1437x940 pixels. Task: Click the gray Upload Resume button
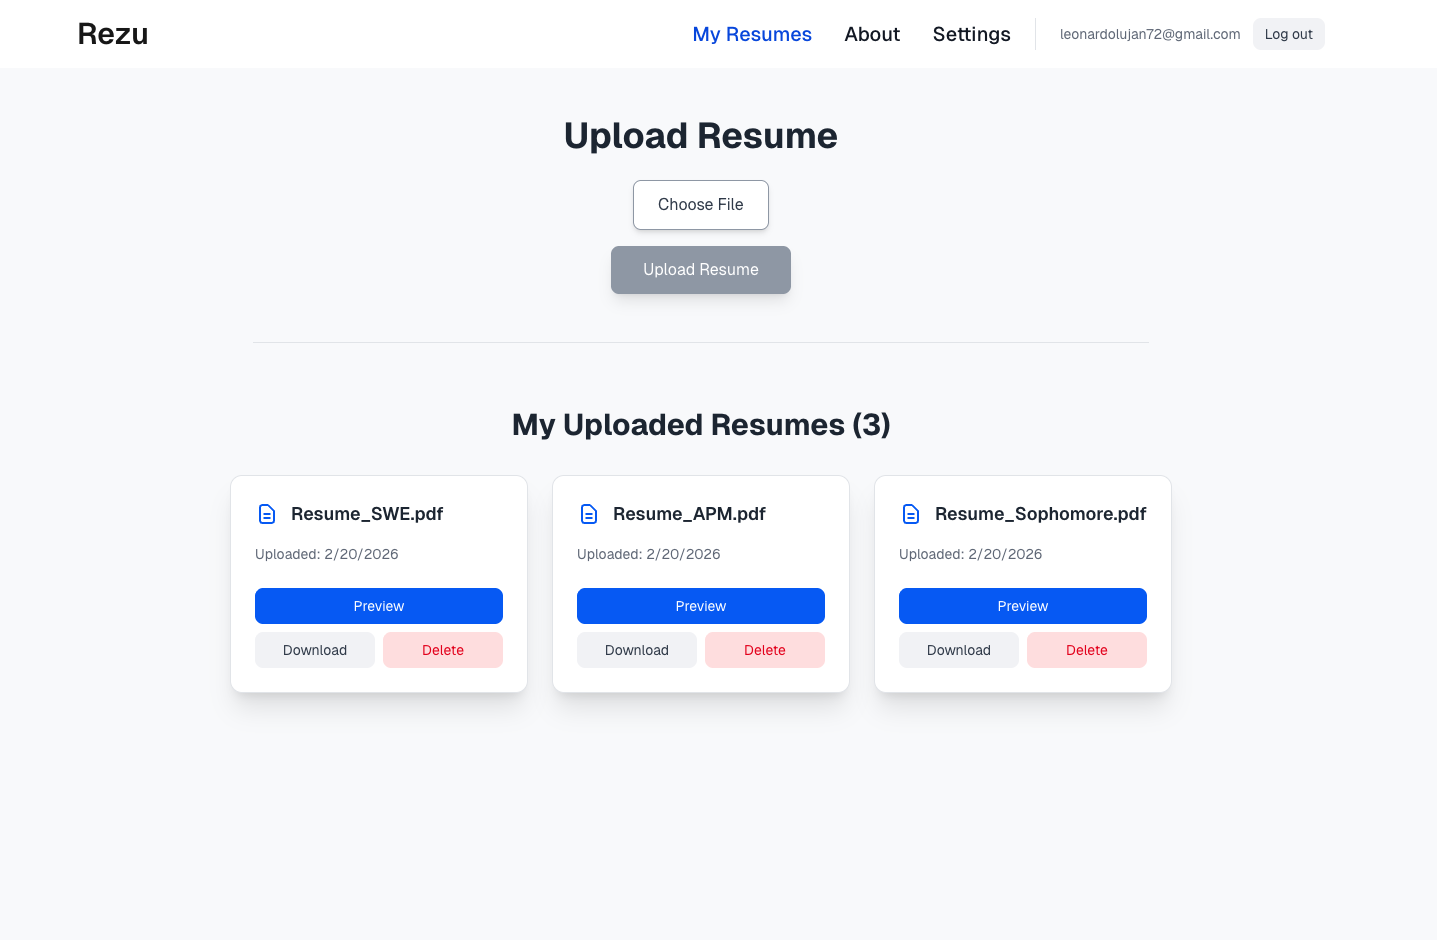(x=701, y=270)
